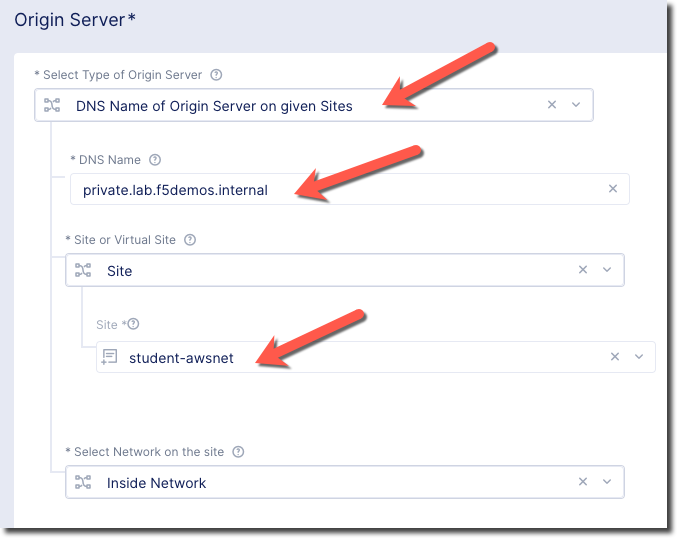Viewport: 677px width, 538px height.
Task: Click help icon next to DNS Name label
Action: coord(155,160)
